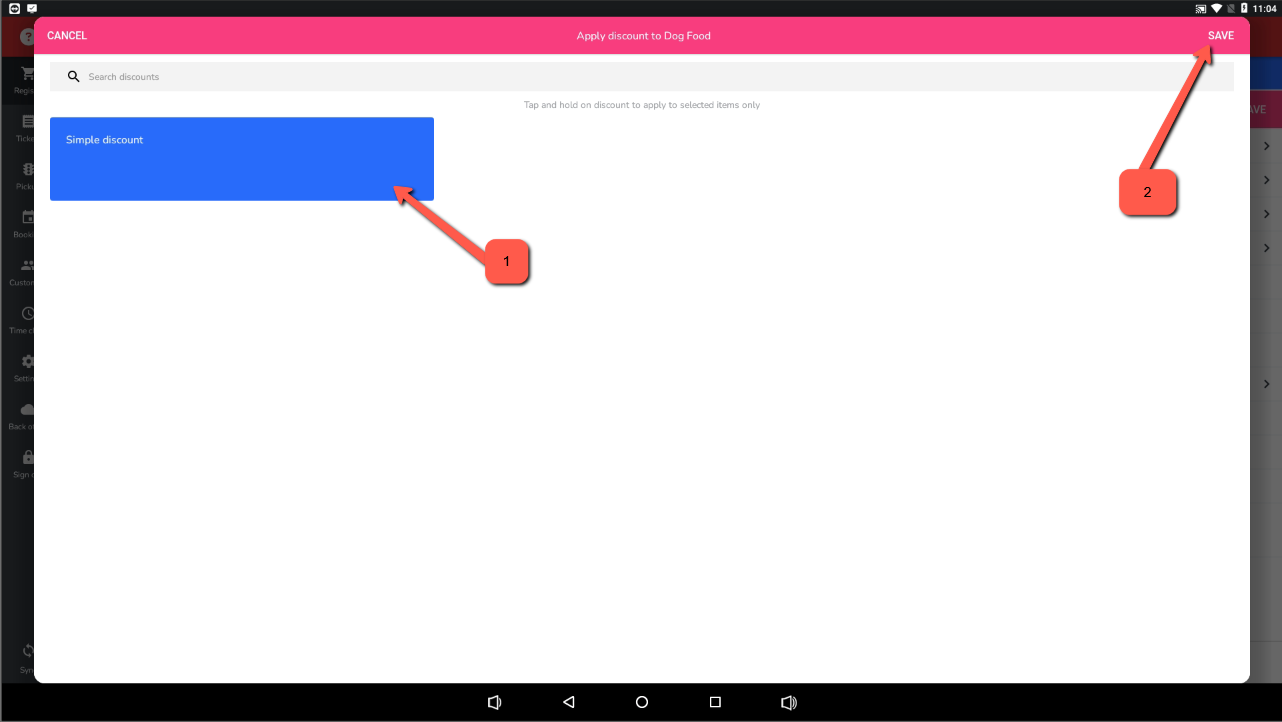Tap the Sync icon in sidebar
Image resolution: width=1282 pixels, height=722 pixels.
pos(27,652)
